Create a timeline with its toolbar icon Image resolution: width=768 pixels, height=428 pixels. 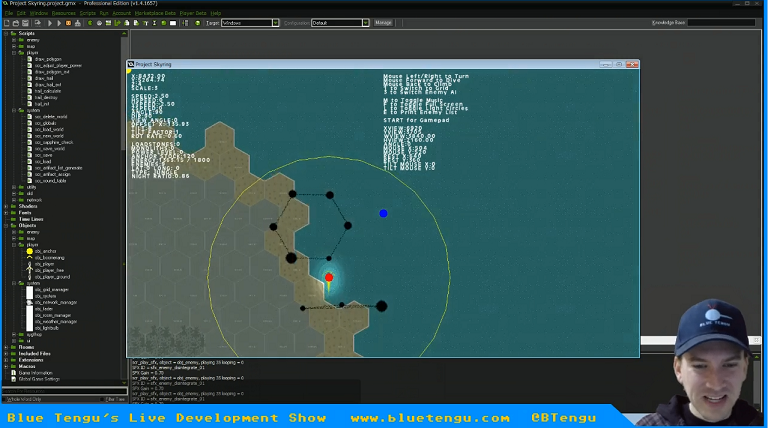click(154, 23)
